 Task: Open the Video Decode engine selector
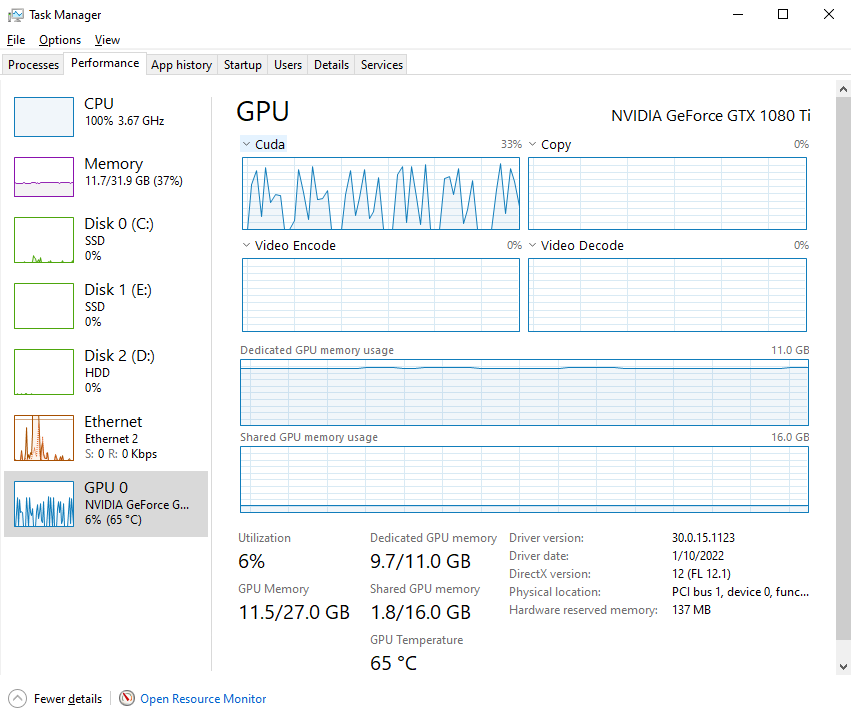click(533, 245)
